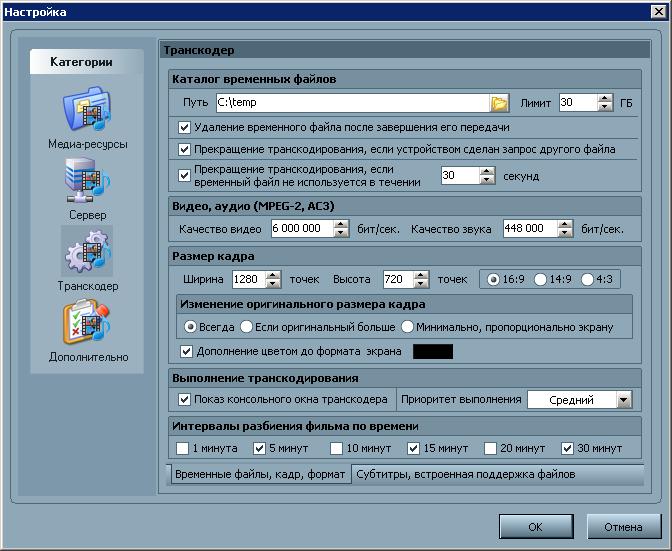Uncheck the 5 минут interval
The image size is (672, 551).
259,449
